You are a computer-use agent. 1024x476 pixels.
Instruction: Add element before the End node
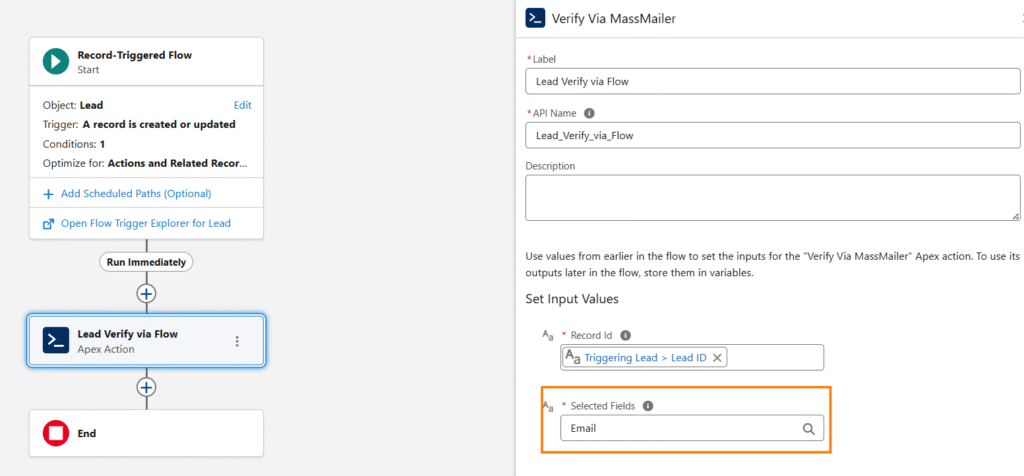coord(147,387)
